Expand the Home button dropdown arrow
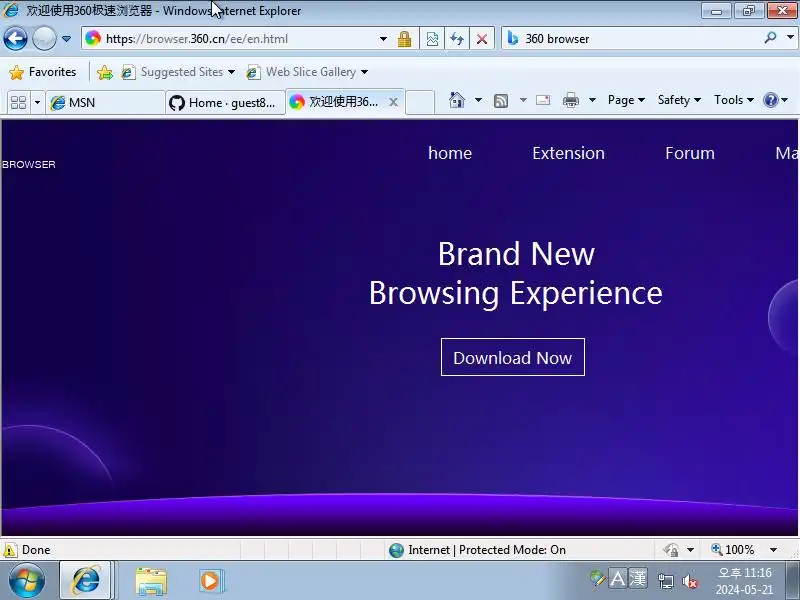 click(x=478, y=100)
